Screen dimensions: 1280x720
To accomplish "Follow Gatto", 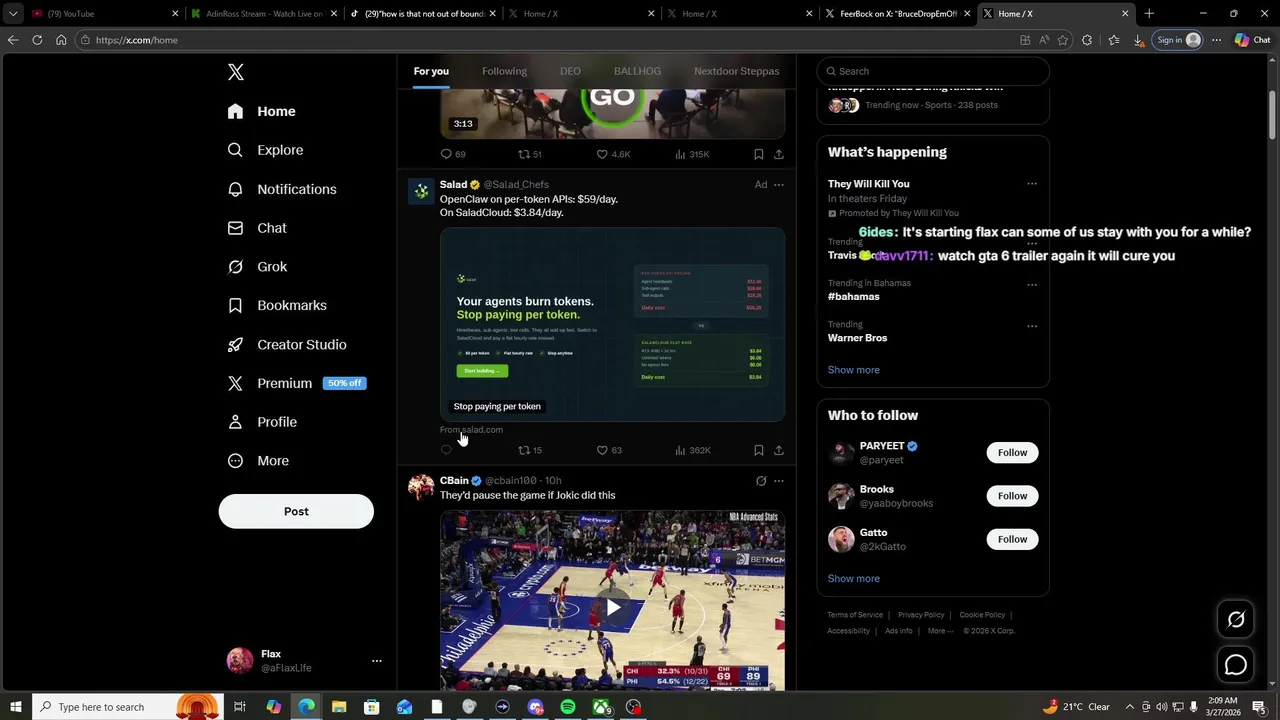I will coord(1012,539).
